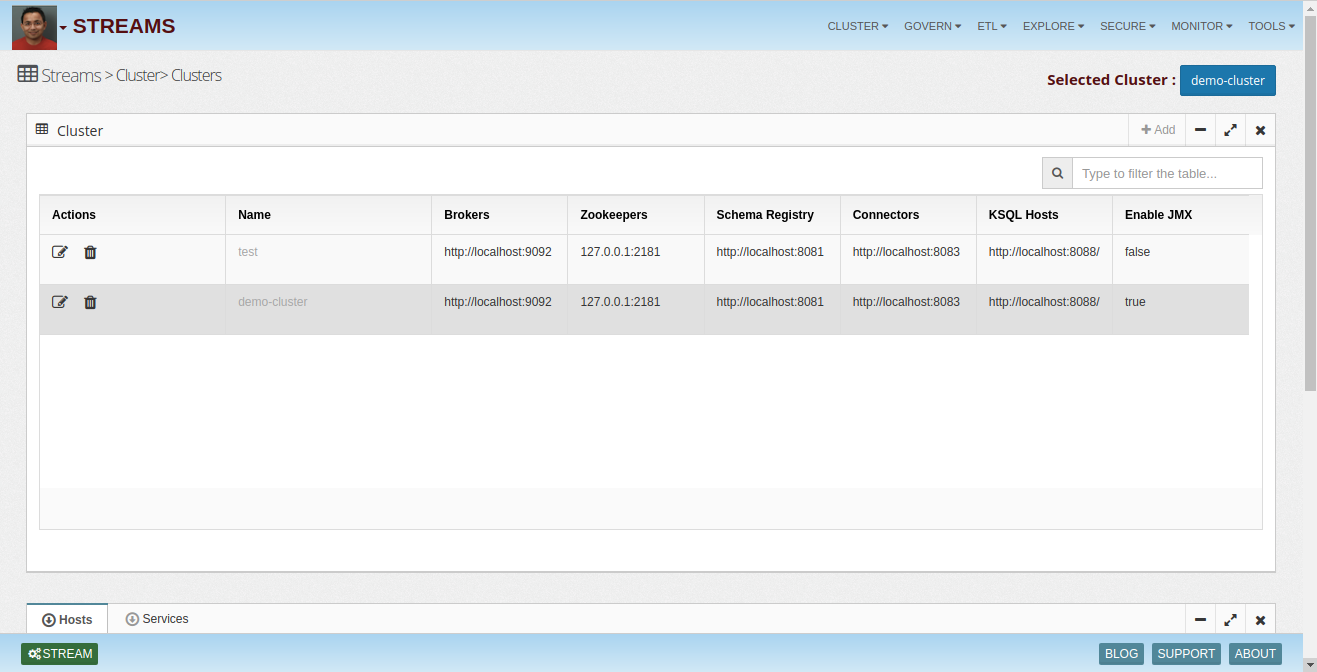Click the table filter input field
Image resolution: width=1317 pixels, height=672 pixels.
[1166, 173]
